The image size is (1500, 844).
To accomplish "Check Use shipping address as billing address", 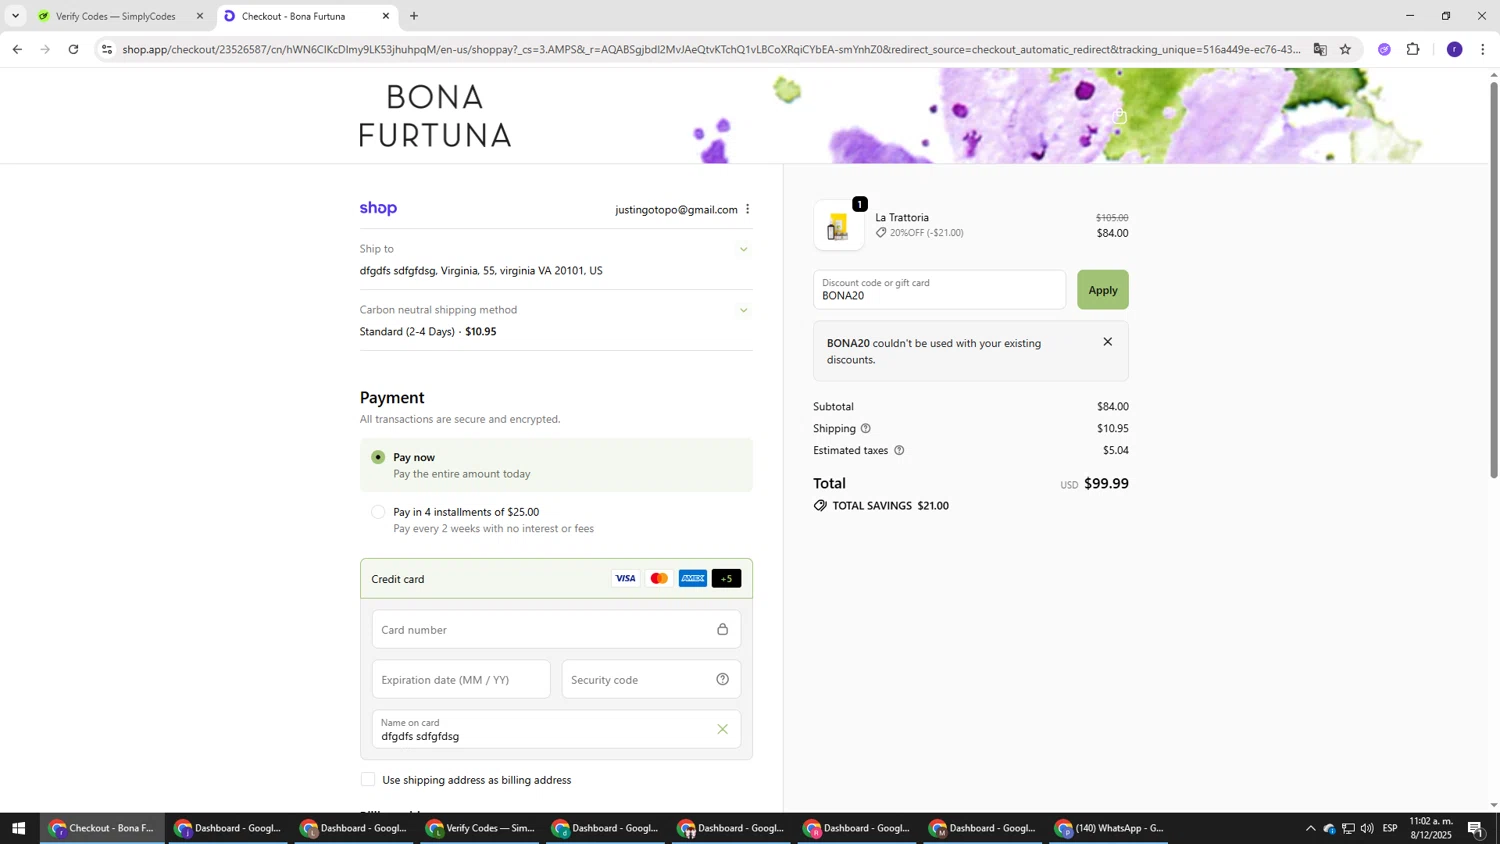I will [368, 779].
